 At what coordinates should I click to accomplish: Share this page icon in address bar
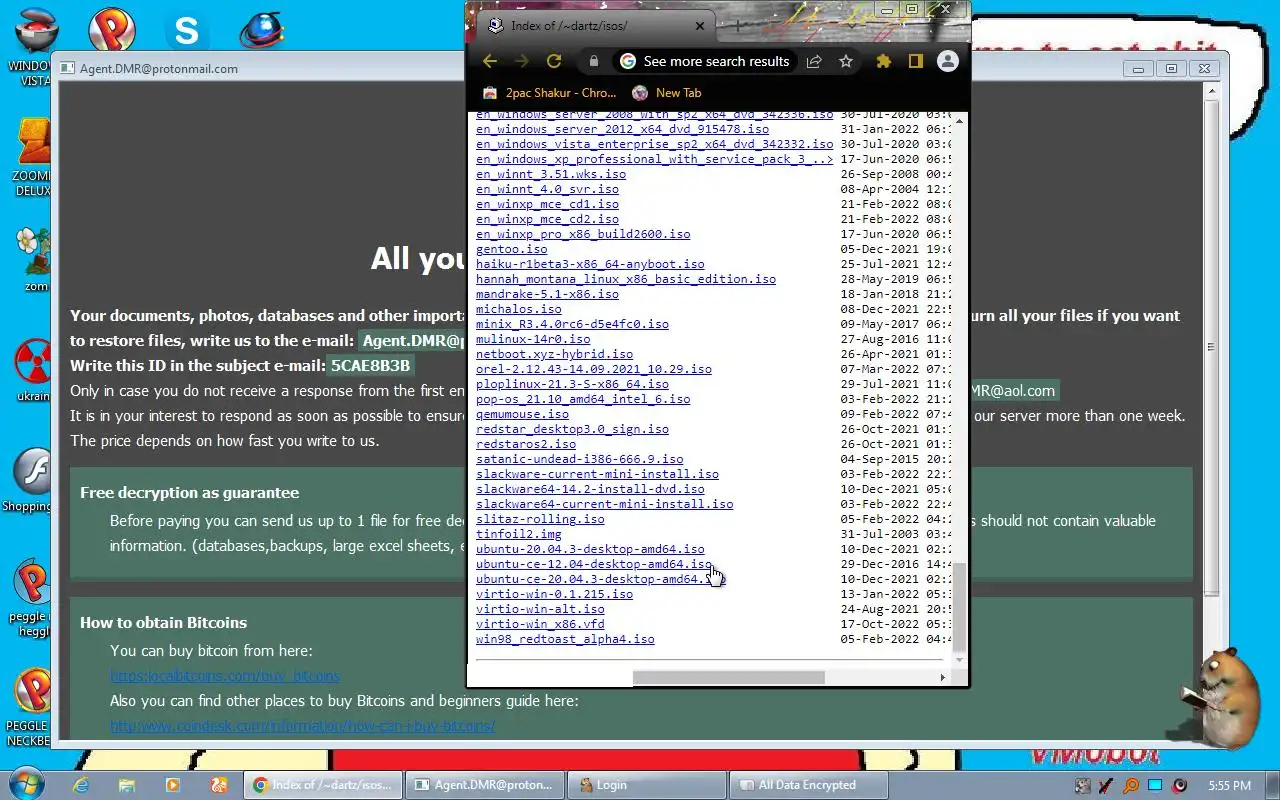814,61
